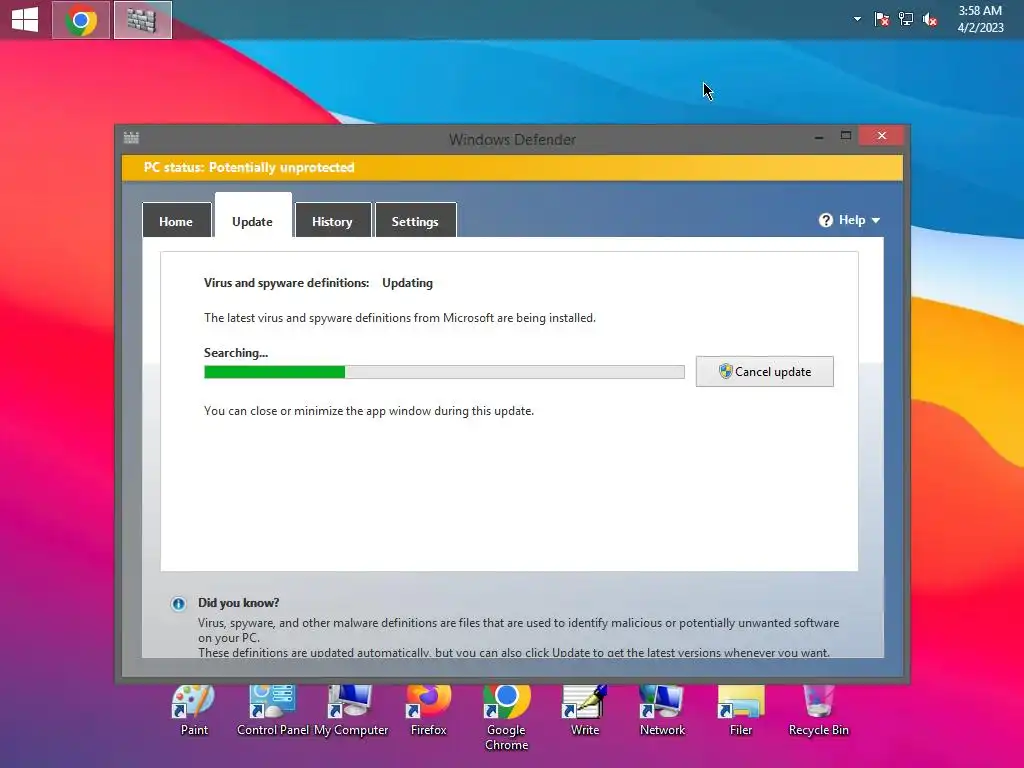Maximize the Windows Defender window

point(846,136)
